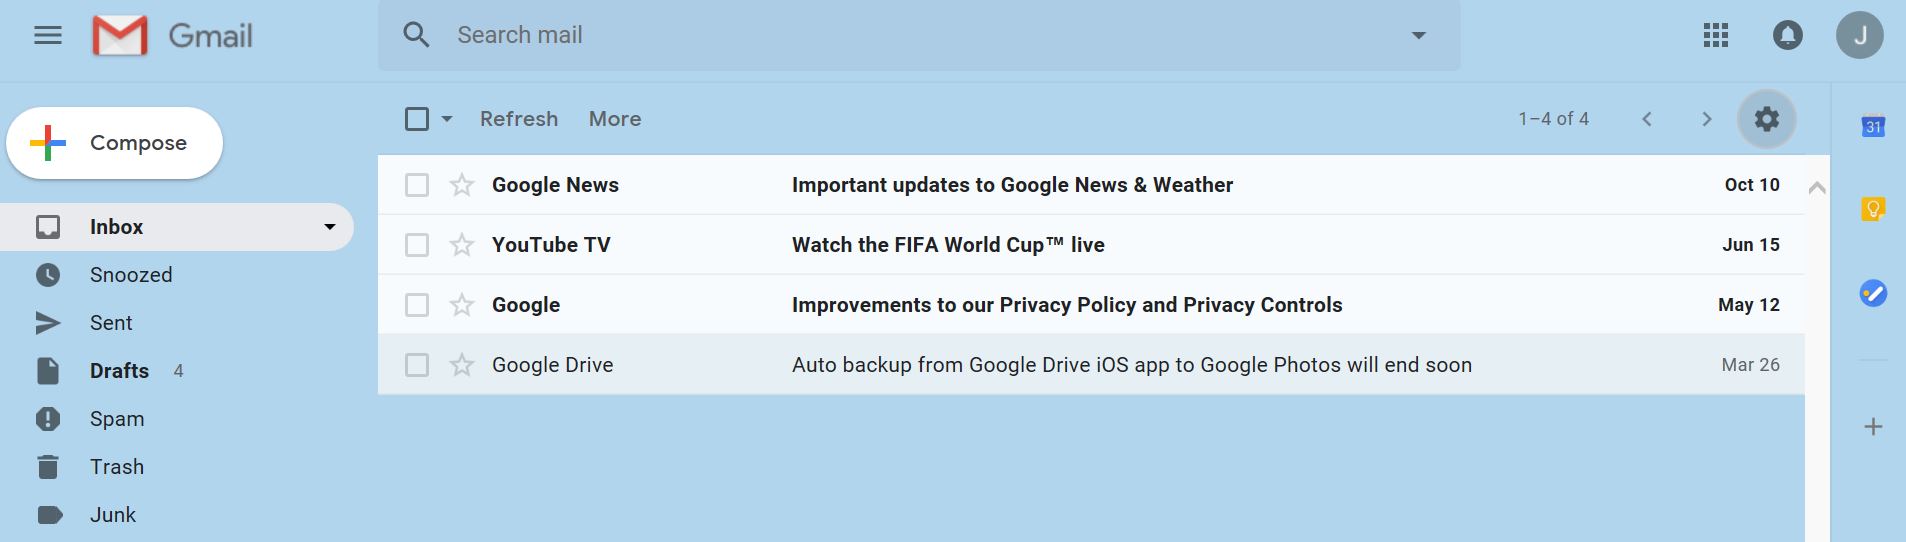Open the main menu hamburger icon
Screen dimensions: 1906x542
tap(48, 36)
